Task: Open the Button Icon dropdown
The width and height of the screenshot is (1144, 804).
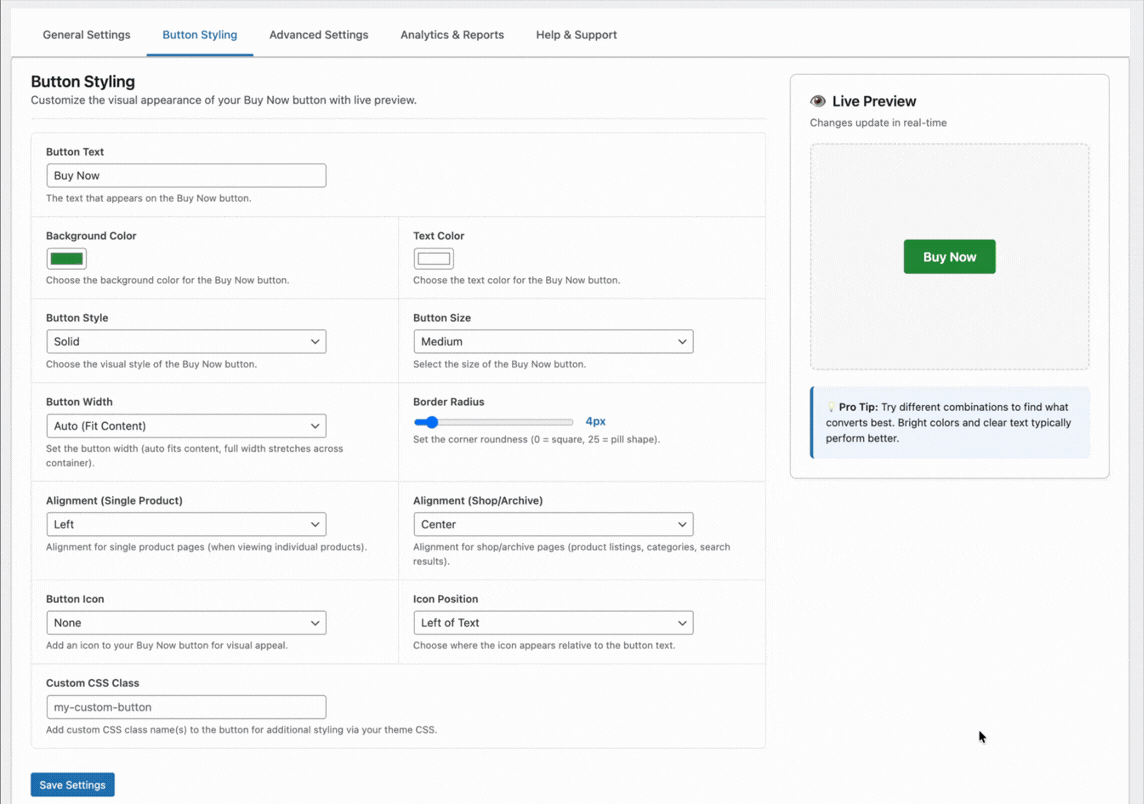Action: click(x=186, y=622)
